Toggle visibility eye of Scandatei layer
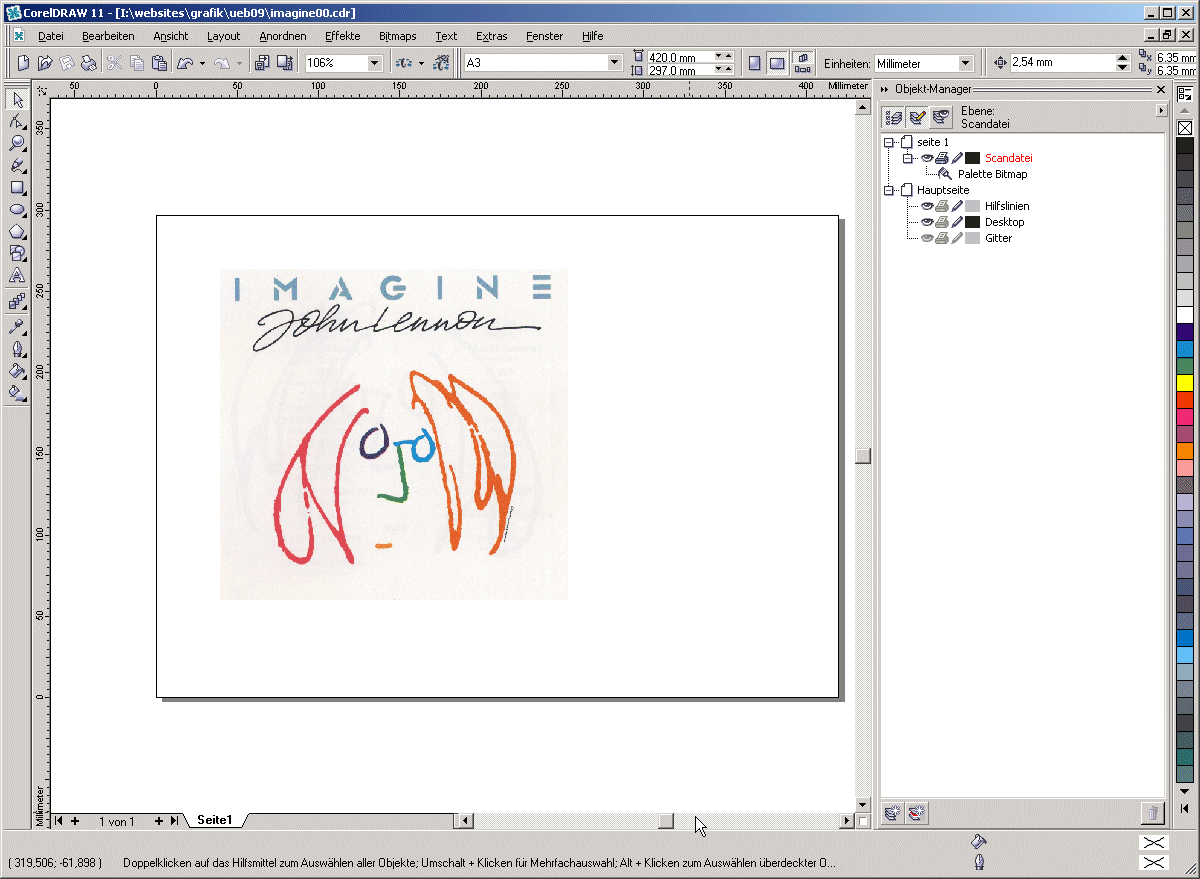This screenshot has height=879, width=1200. click(927, 158)
